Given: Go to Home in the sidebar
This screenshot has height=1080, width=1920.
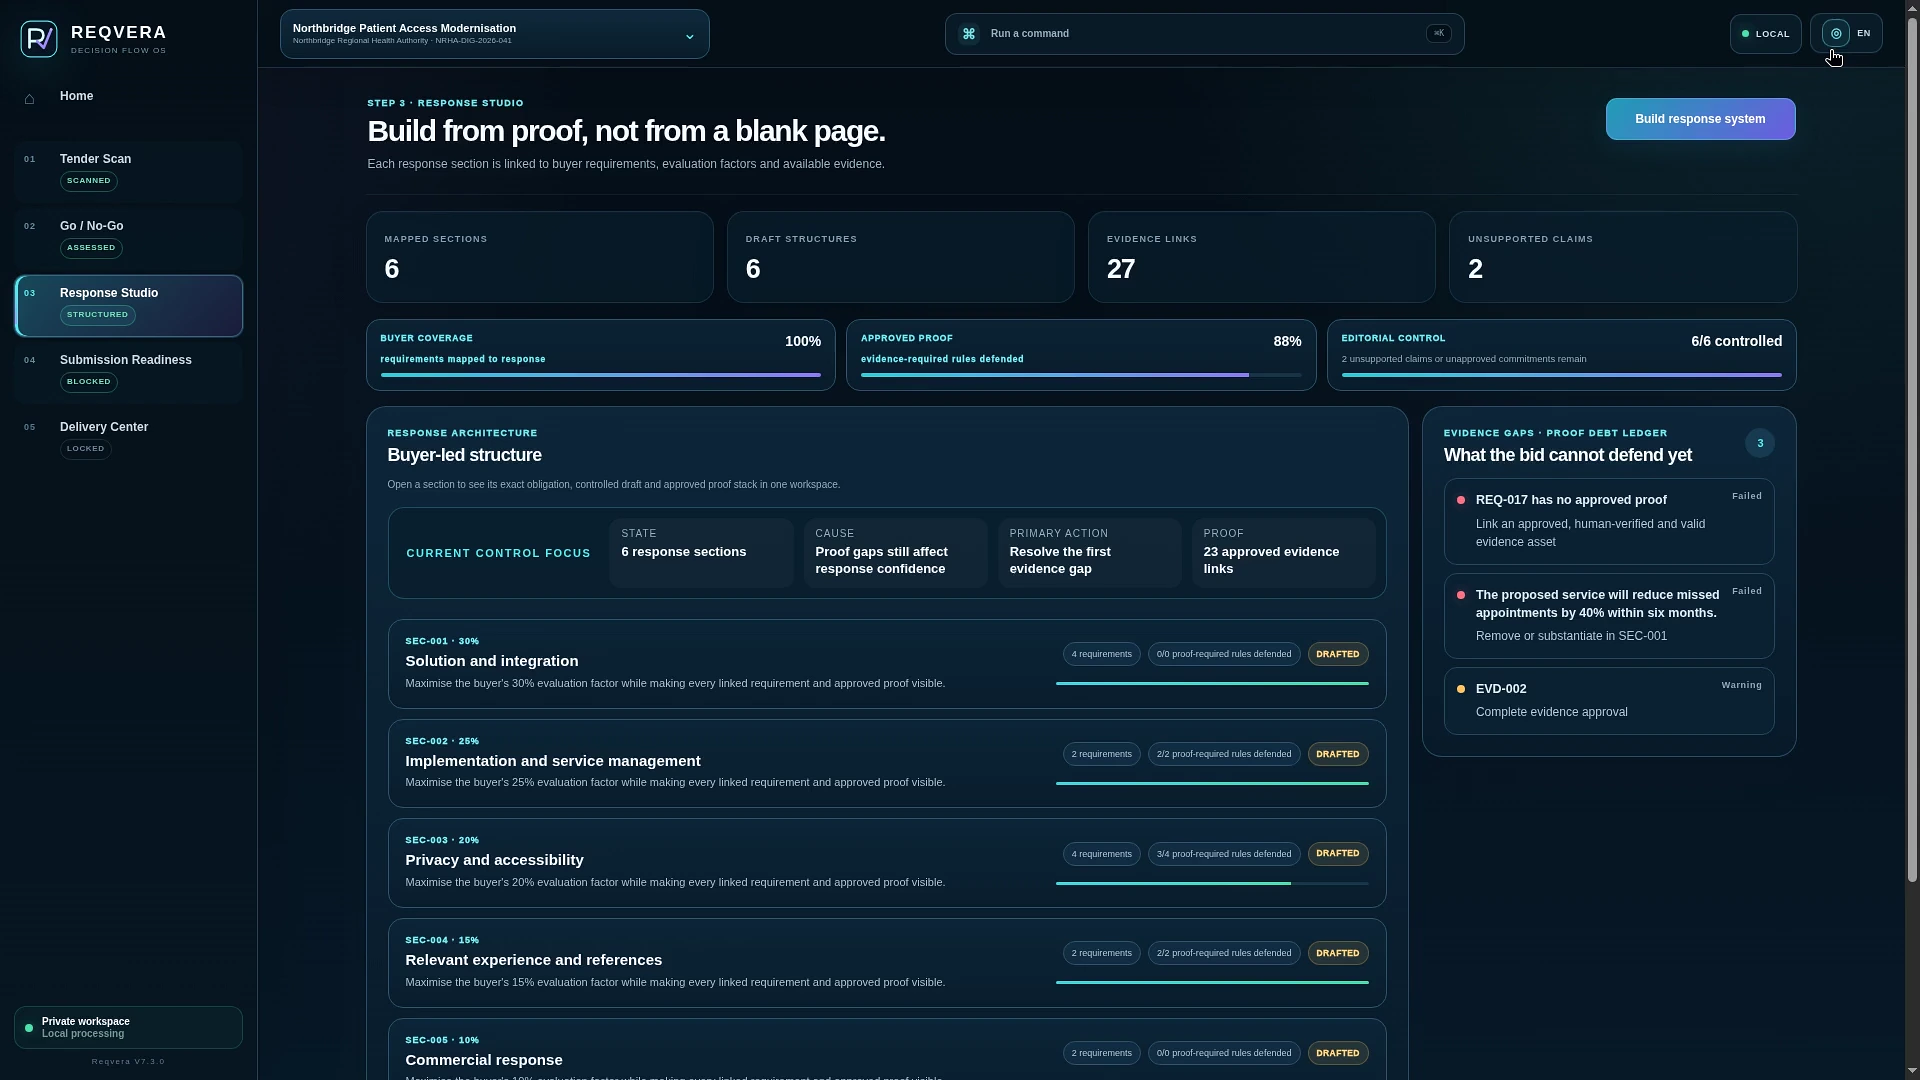Looking at the screenshot, I should click(x=129, y=97).
